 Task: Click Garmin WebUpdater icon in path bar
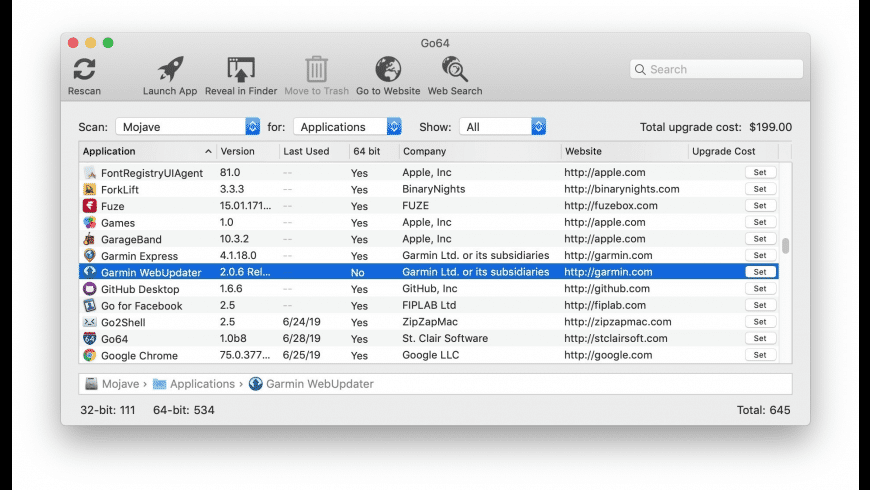[255, 383]
